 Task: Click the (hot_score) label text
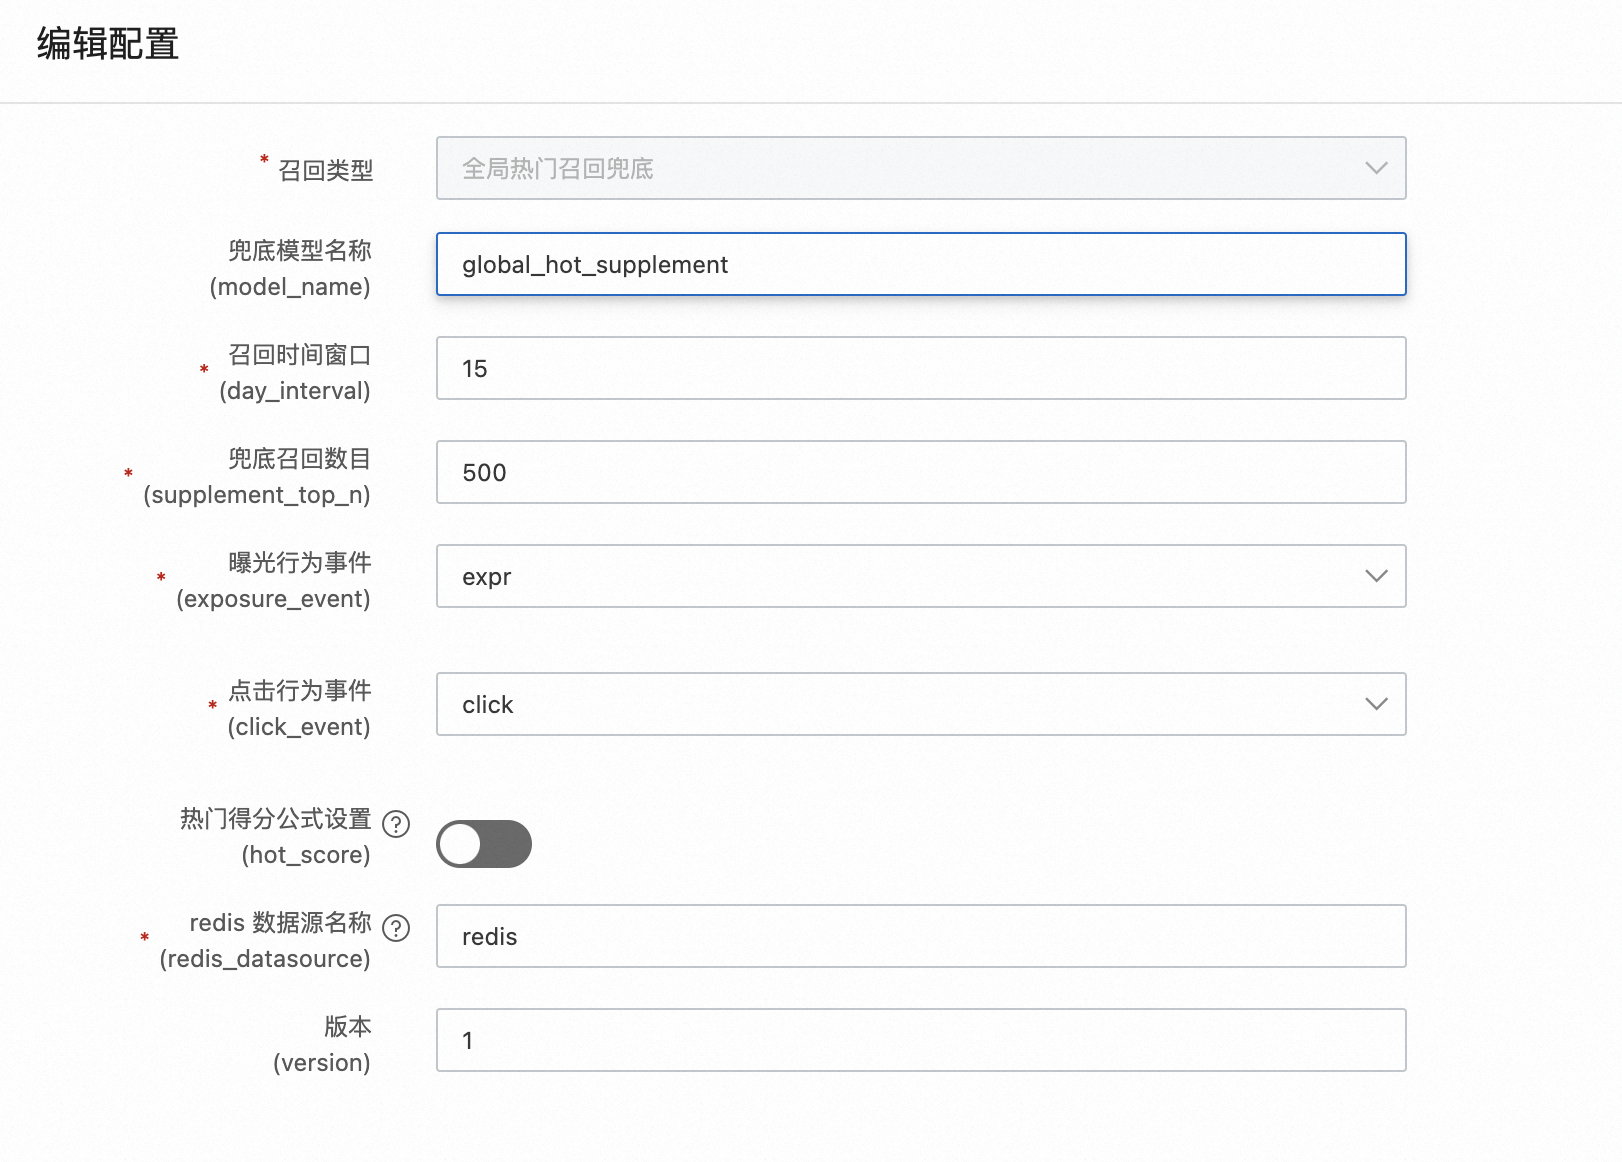coord(306,855)
